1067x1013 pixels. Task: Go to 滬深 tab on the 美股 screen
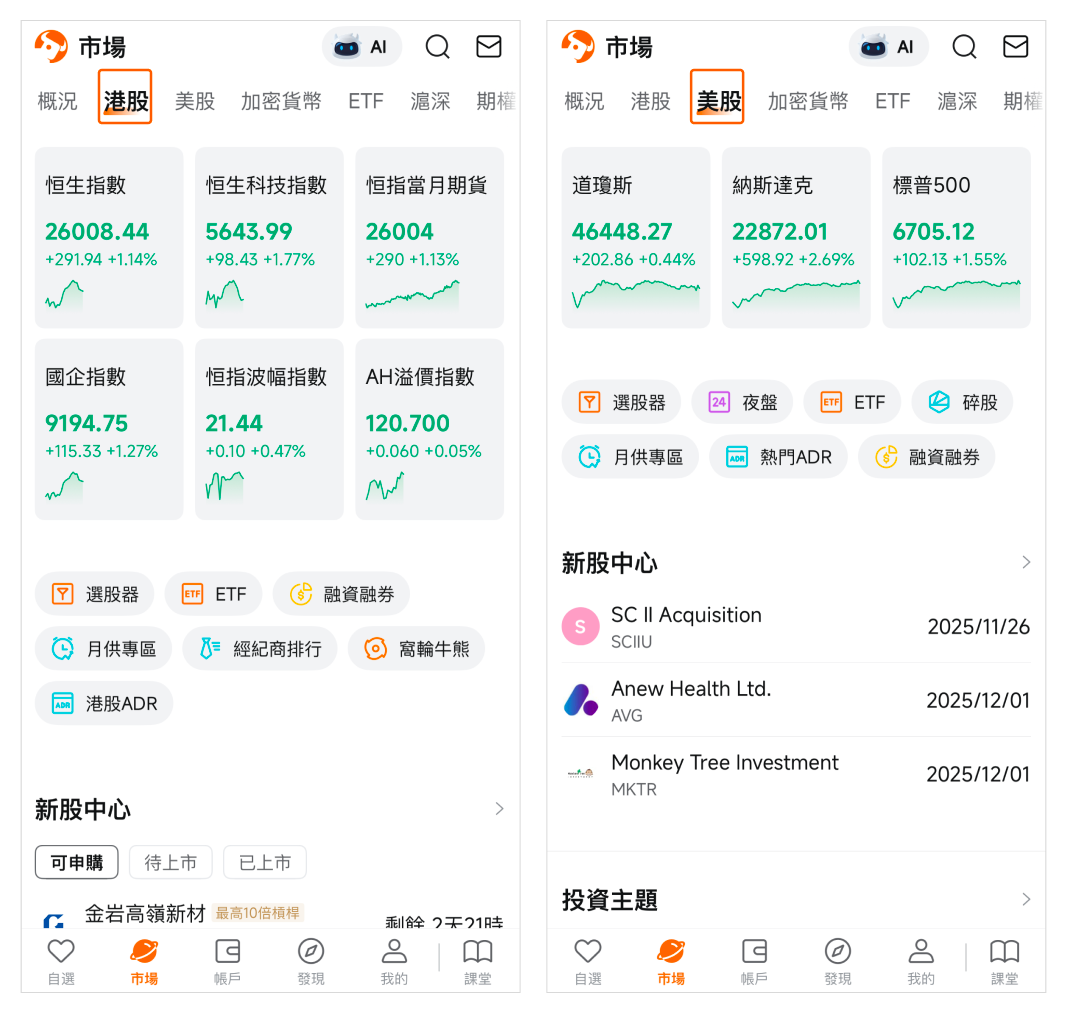click(957, 101)
